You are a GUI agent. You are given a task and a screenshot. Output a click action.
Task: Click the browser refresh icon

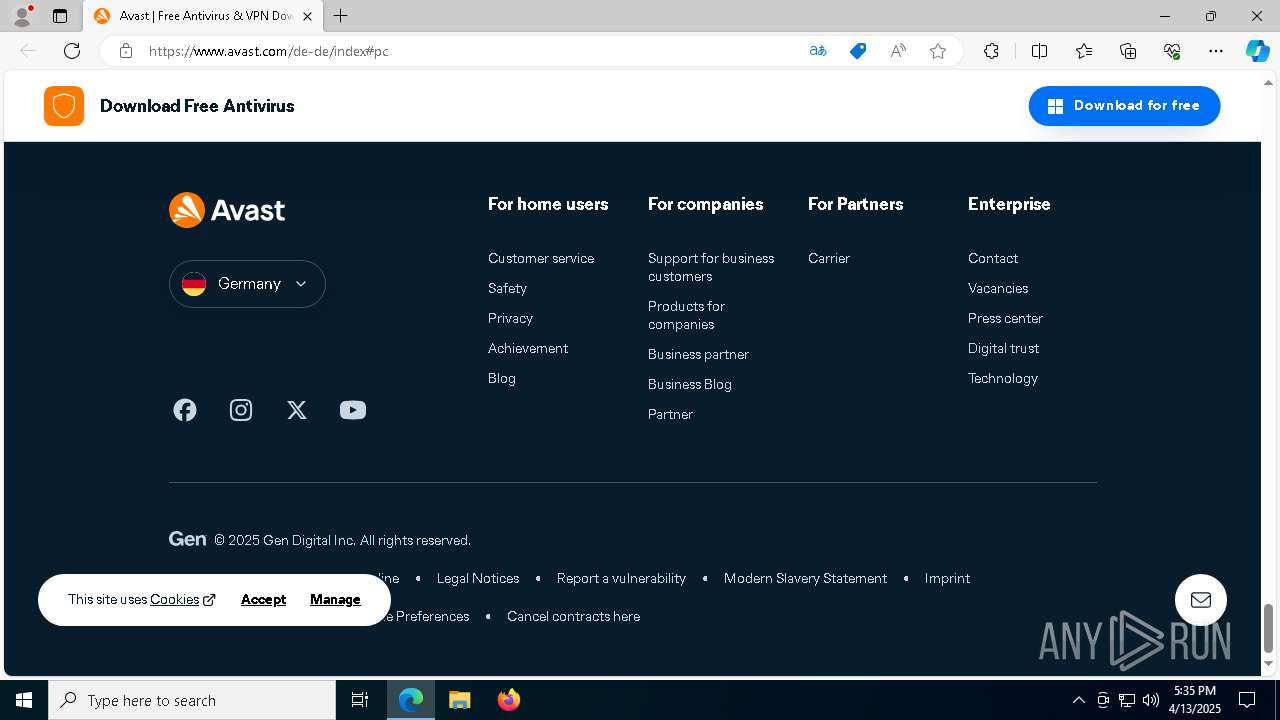[72, 51]
